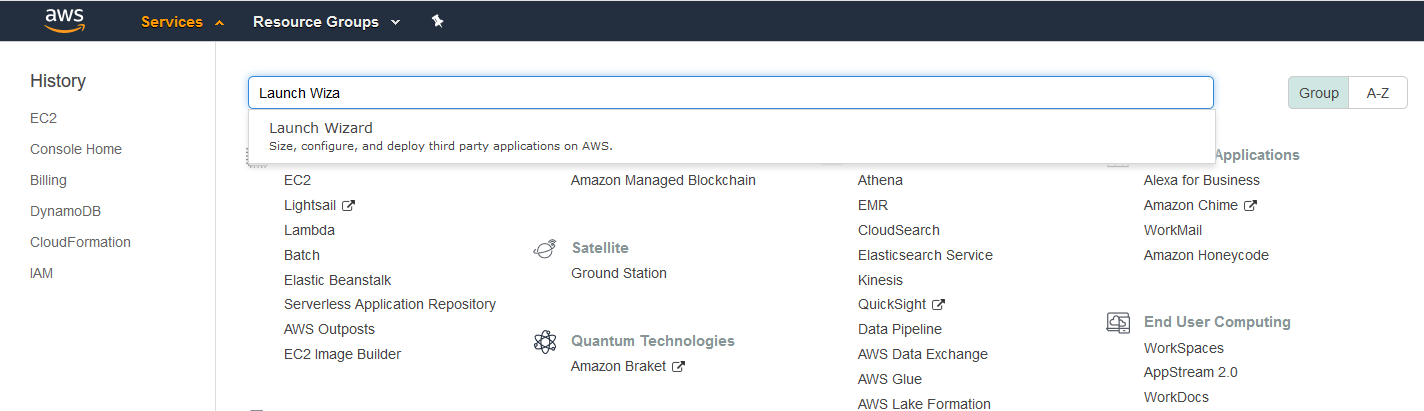The height and width of the screenshot is (411, 1424).
Task: Expand the Resource Groups dropdown
Action: click(326, 21)
